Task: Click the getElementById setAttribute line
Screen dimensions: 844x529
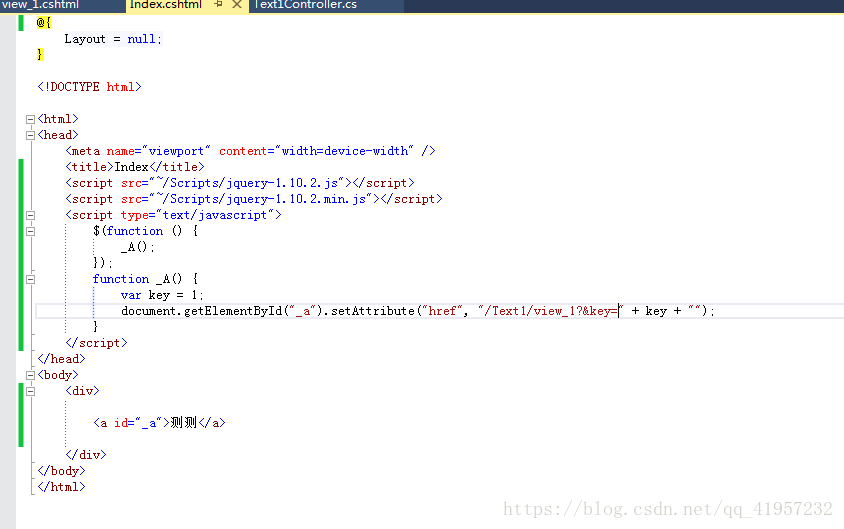Action: 418,311
